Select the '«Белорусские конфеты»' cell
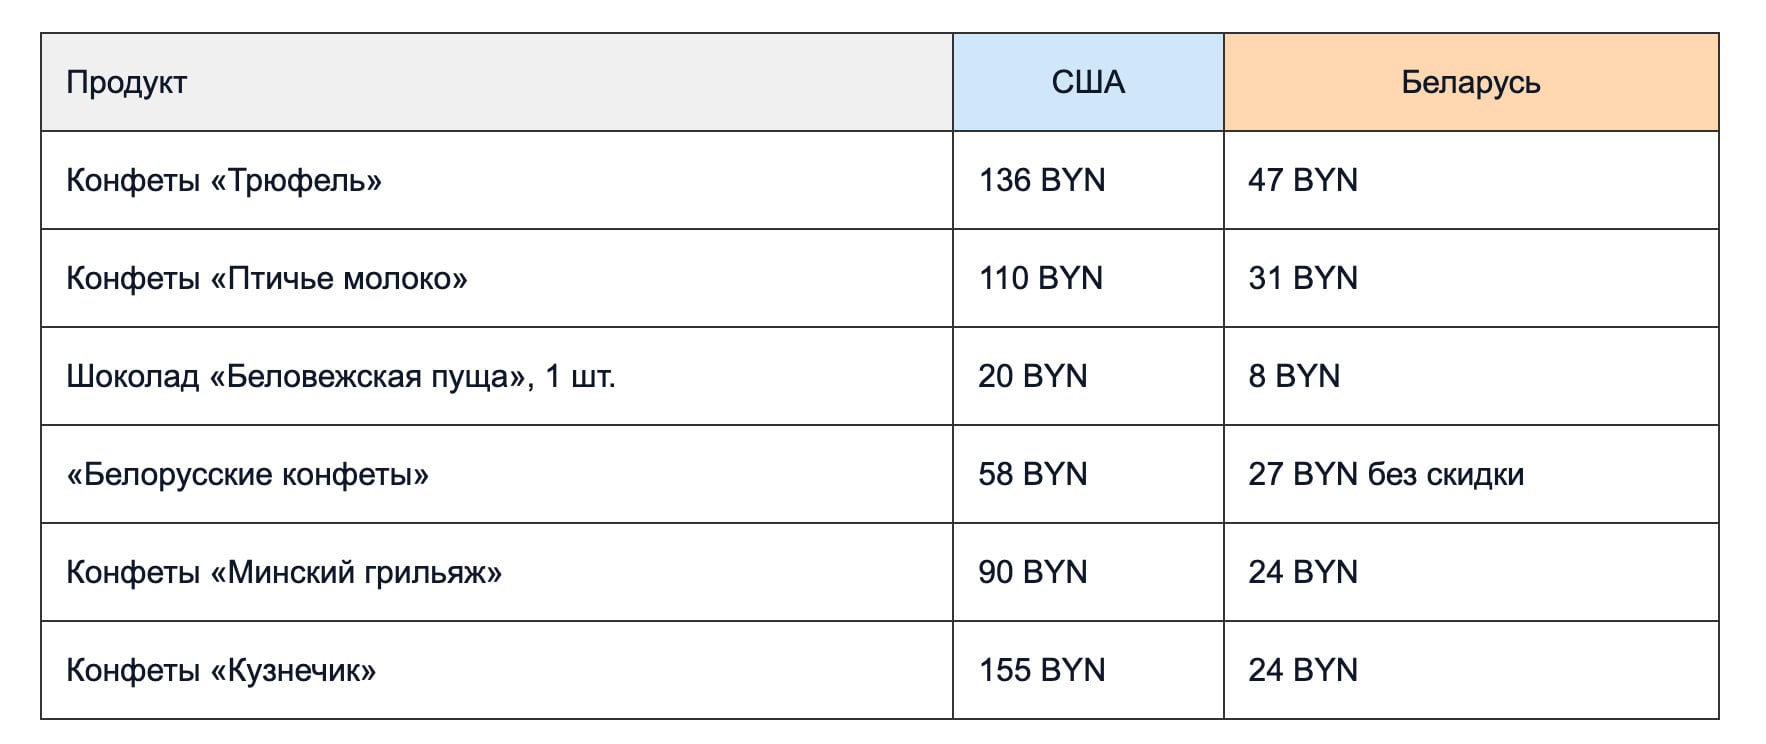 (x=247, y=474)
